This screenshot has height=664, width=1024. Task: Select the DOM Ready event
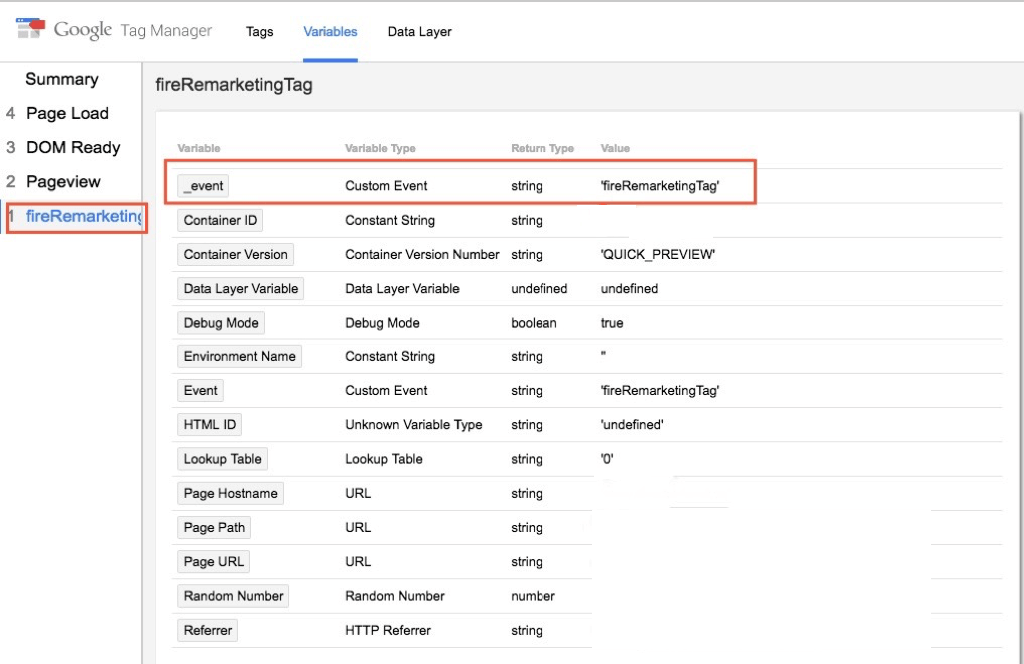click(x=73, y=147)
